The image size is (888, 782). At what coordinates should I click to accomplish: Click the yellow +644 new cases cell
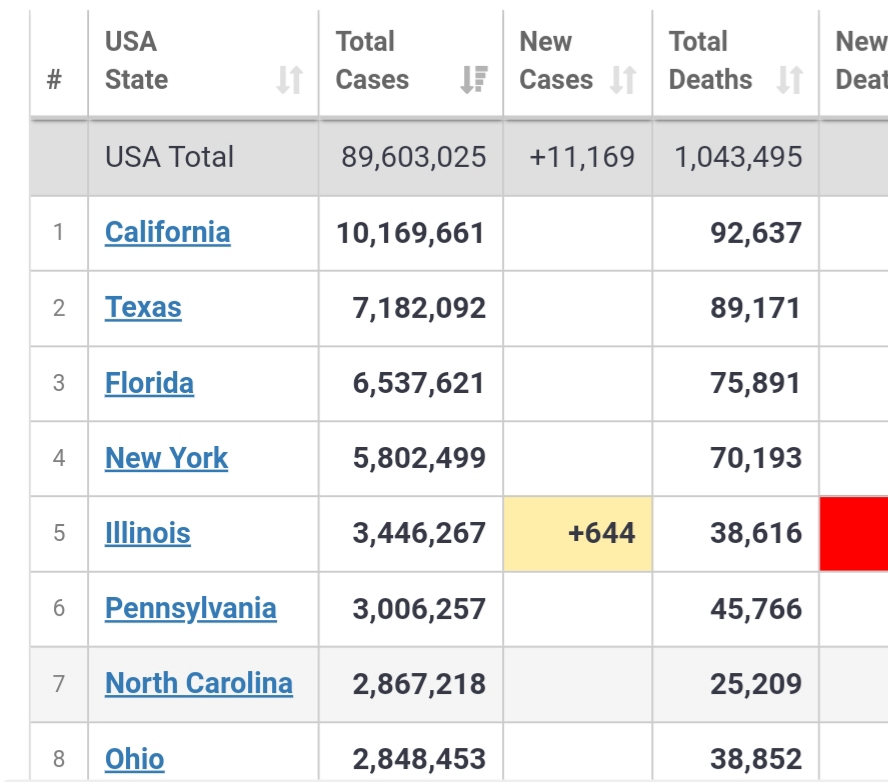point(578,533)
